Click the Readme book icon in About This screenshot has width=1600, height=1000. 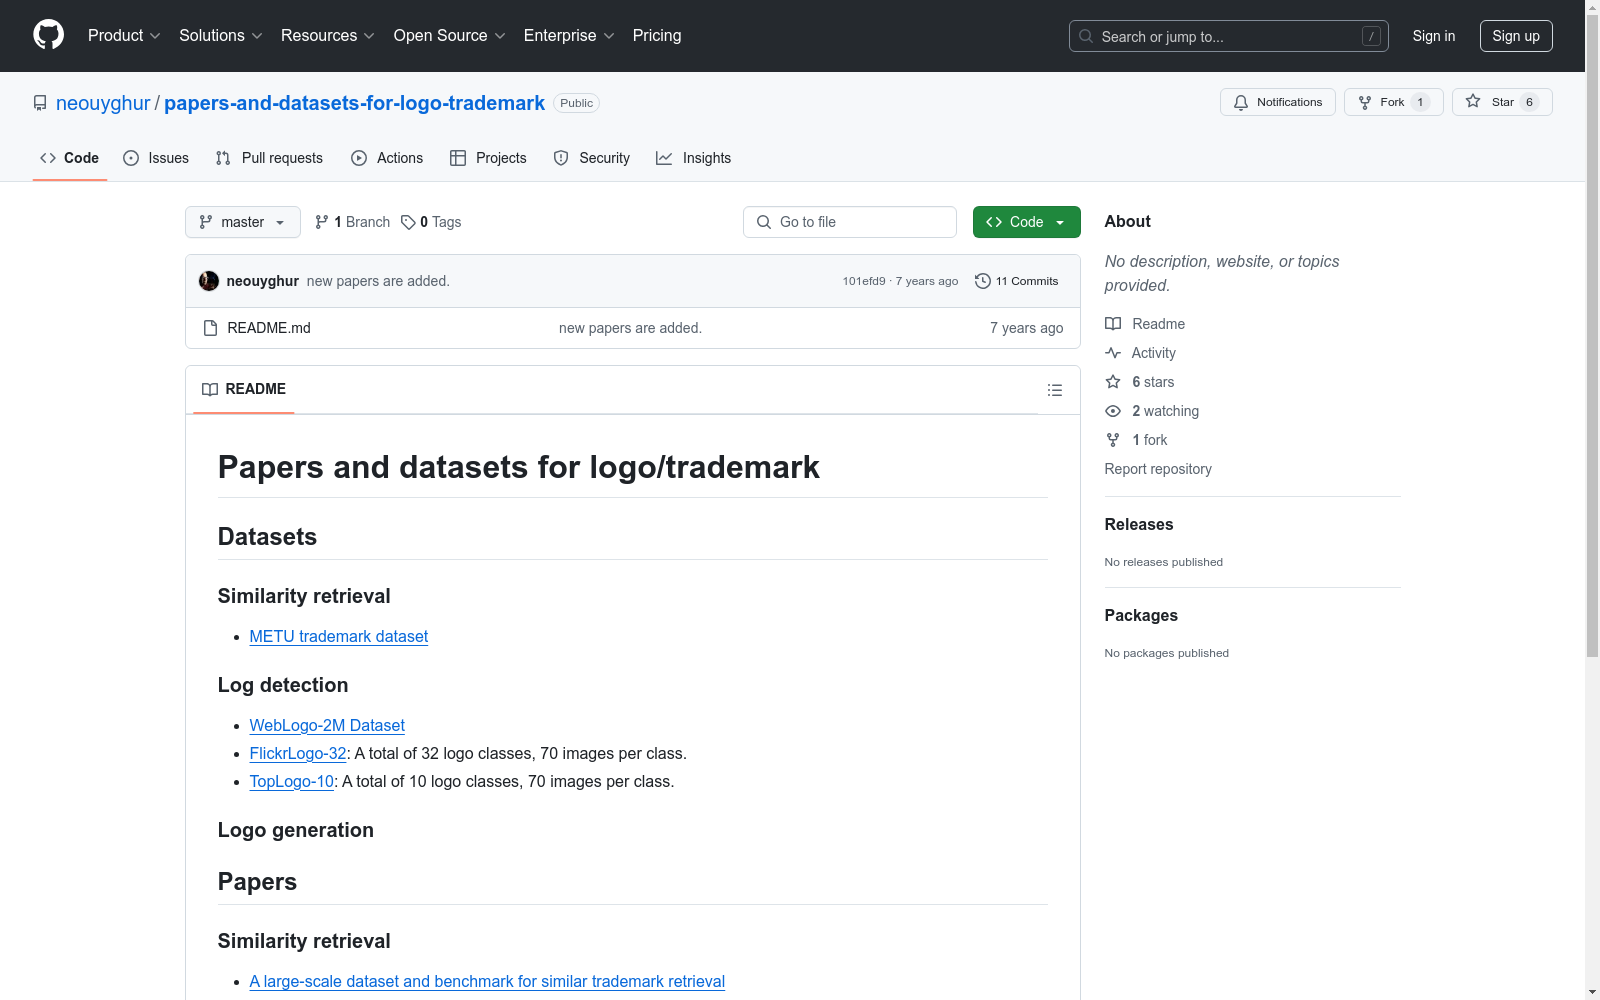point(1113,324)
